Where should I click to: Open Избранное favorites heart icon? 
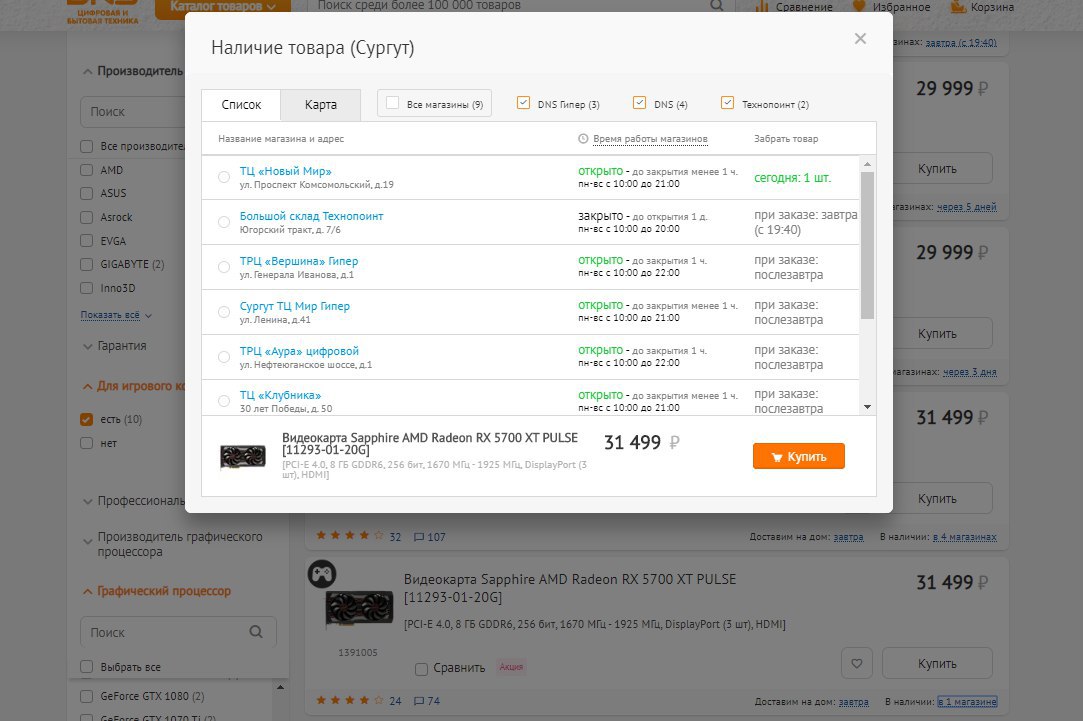[859, 6]
